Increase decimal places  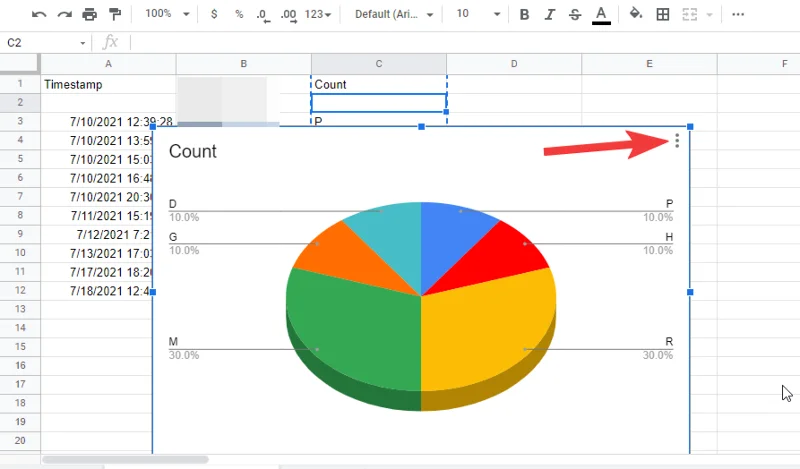(288, 15)
